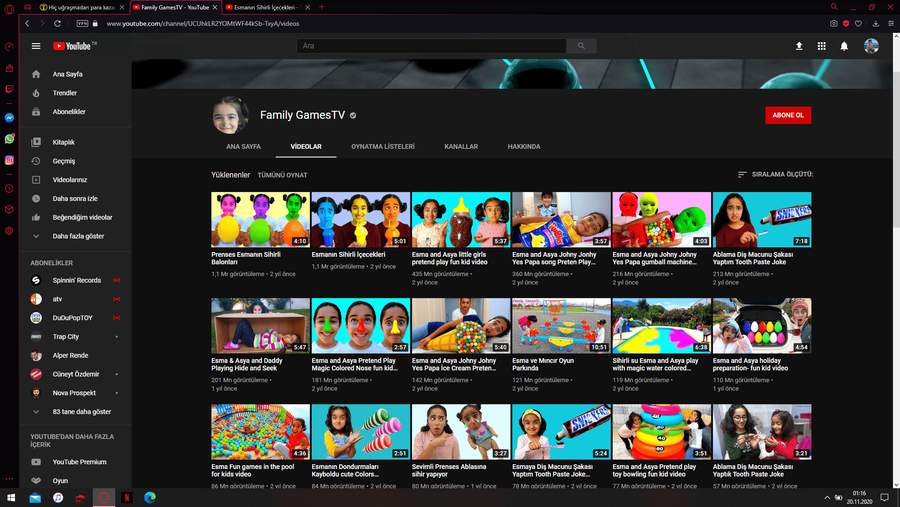Open Microsoft Edge from taskbar
Viewport: 900px width, 507px height.
coord(150,498)
